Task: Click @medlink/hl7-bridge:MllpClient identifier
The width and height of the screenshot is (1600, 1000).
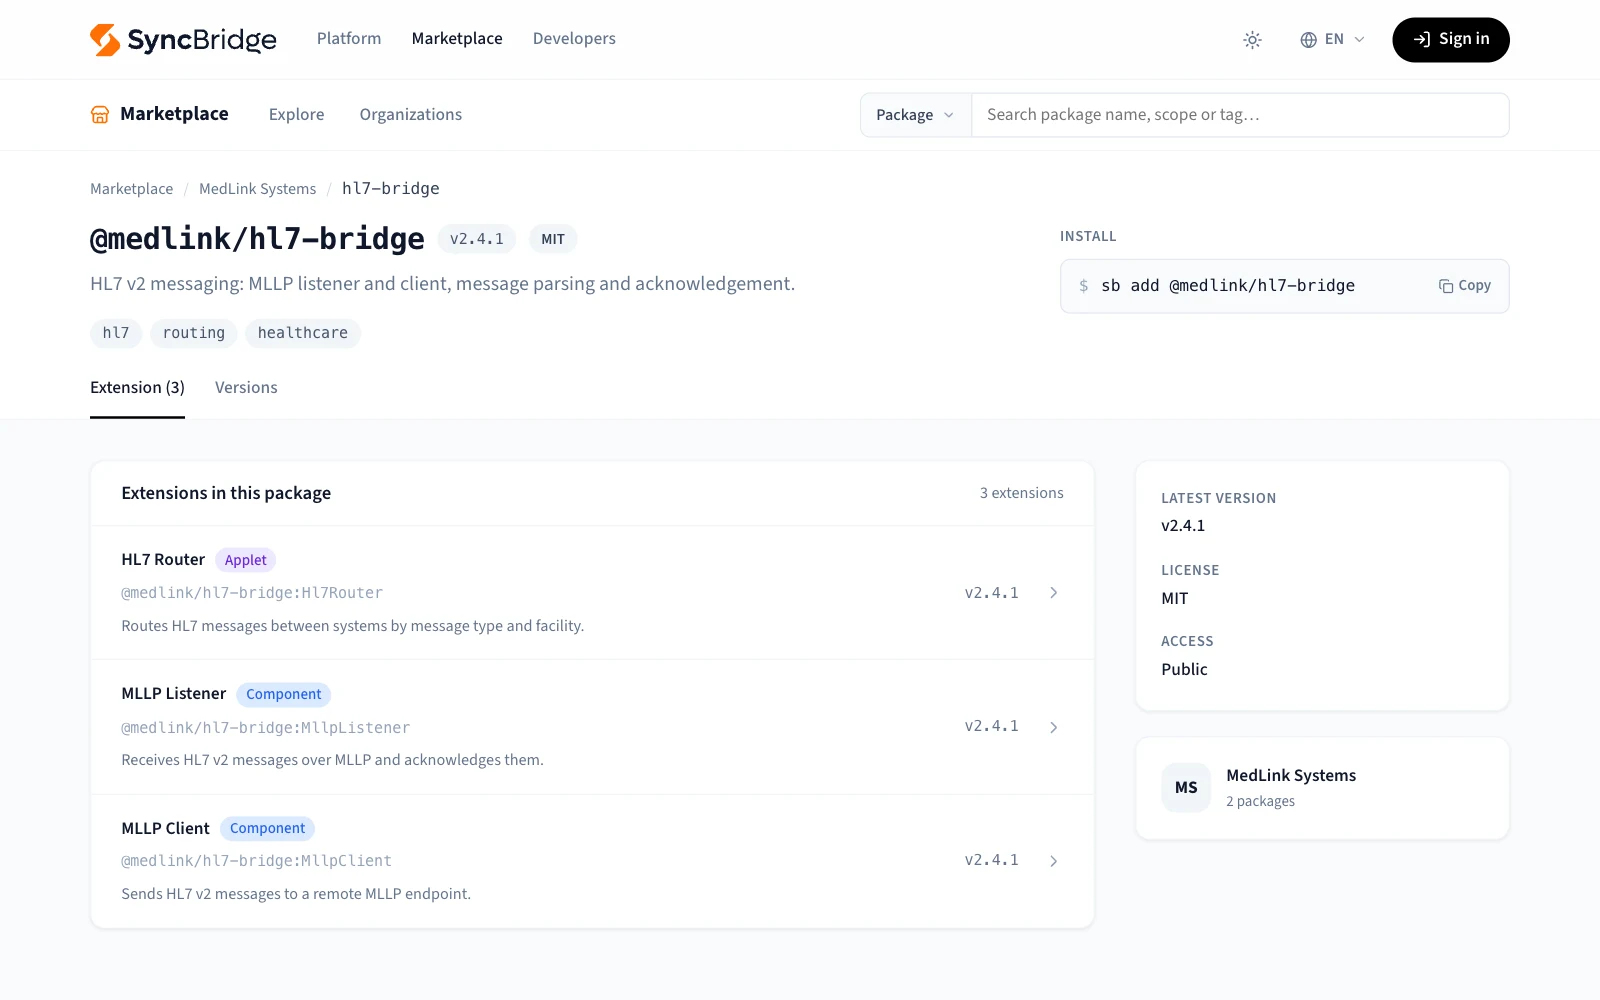Action: tap(257, 861)
